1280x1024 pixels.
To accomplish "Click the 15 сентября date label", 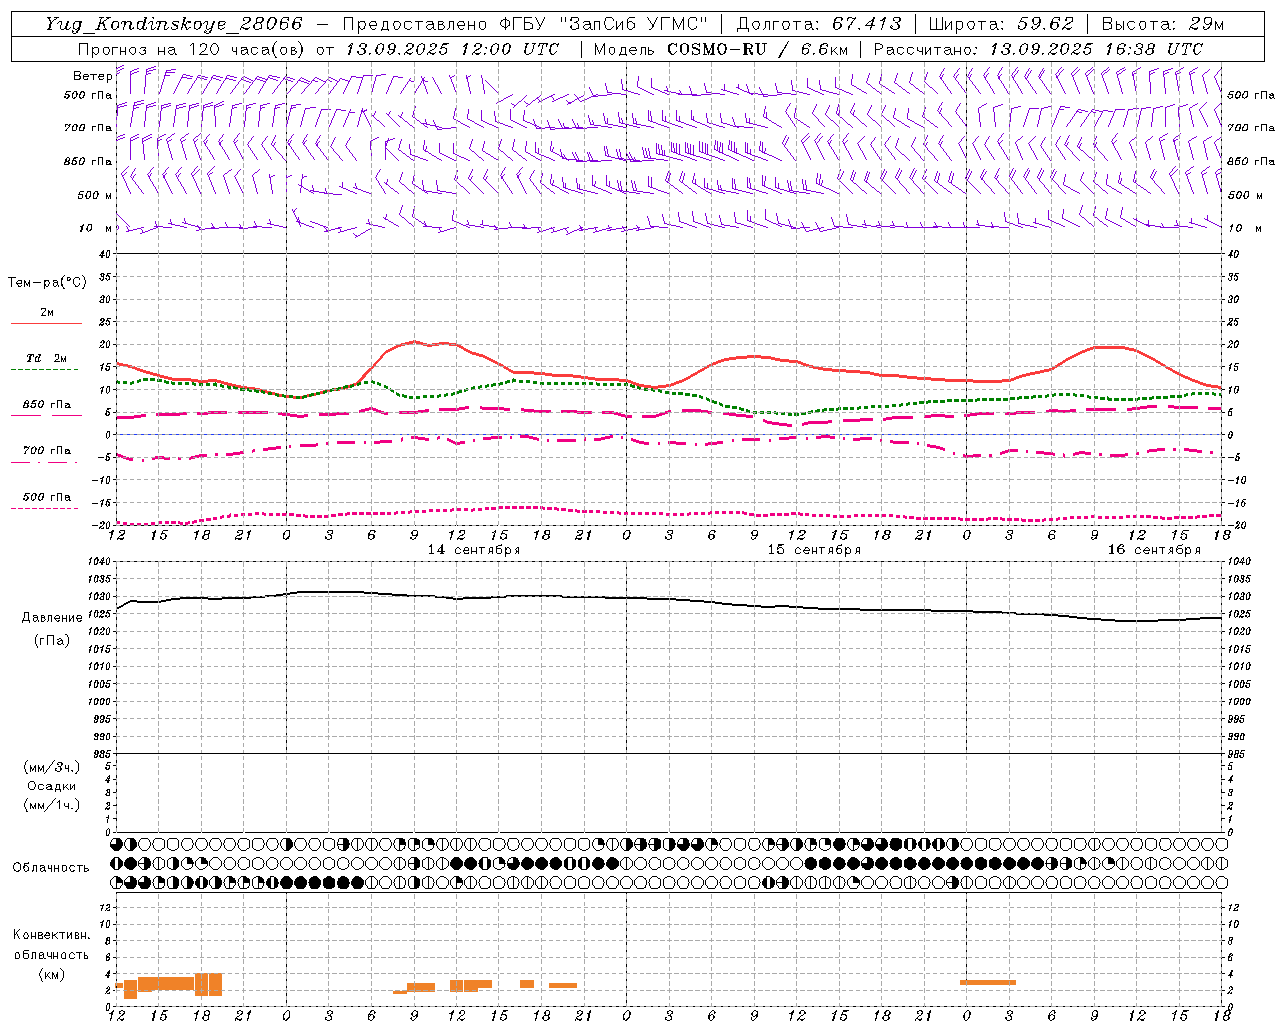I will [x=814, y=550].
